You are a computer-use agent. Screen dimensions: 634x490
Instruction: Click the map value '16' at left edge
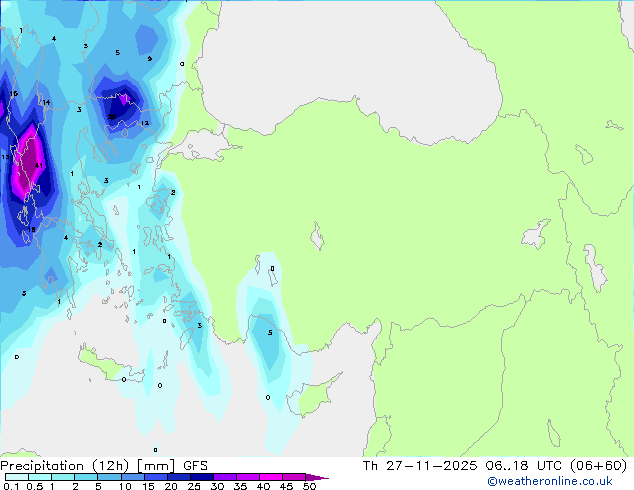[14, 93]
